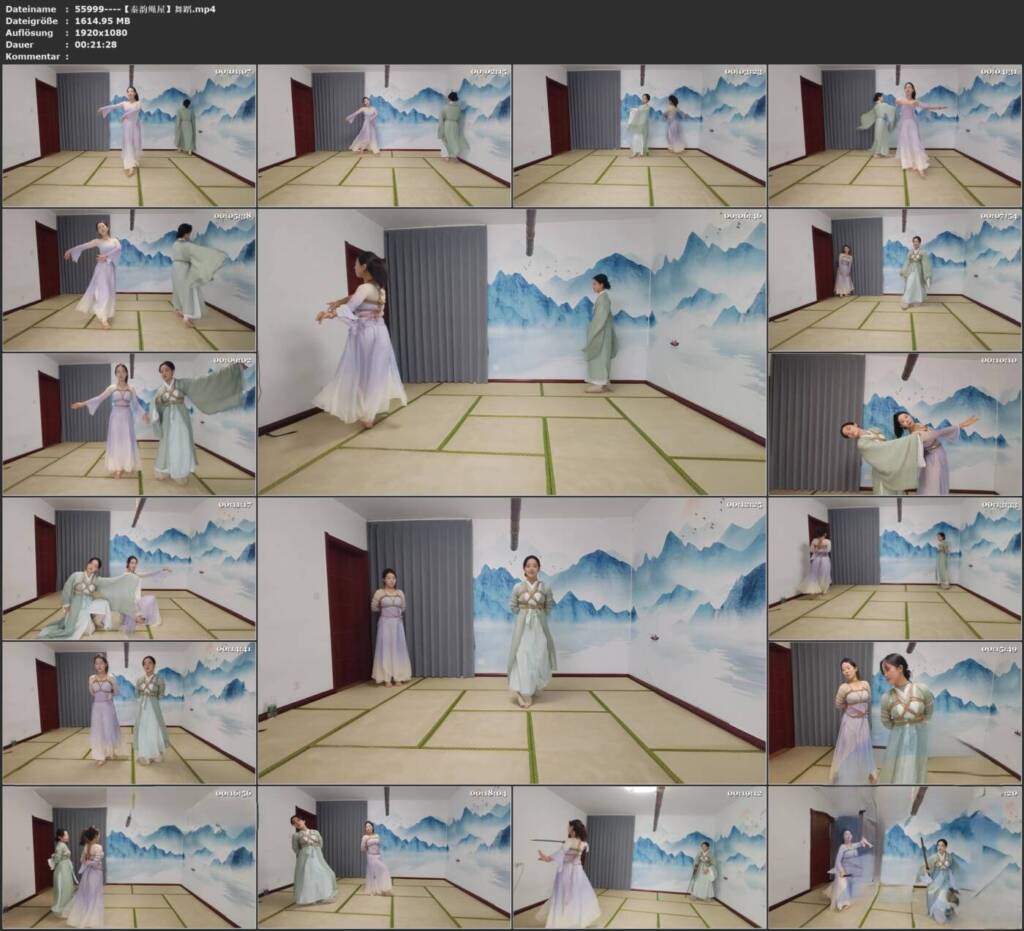Select the frame stamped 00:02:15

(385, 136)
